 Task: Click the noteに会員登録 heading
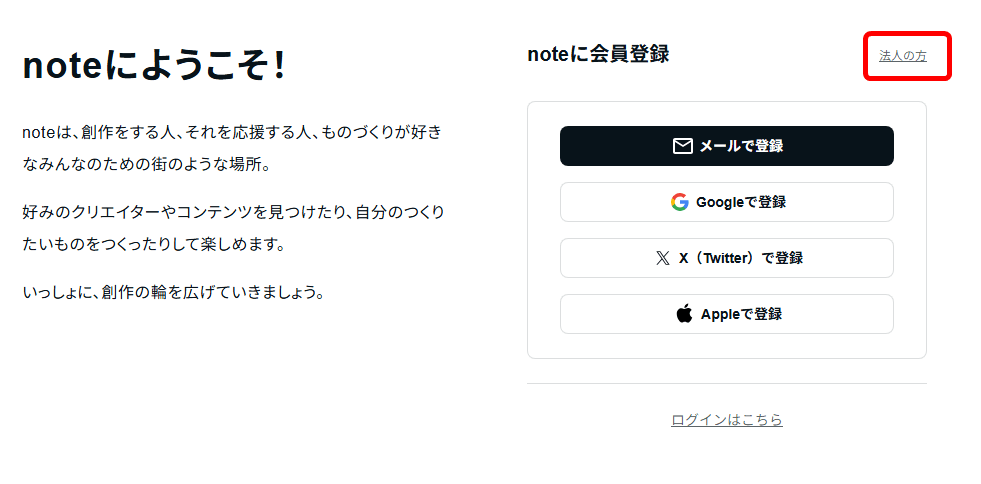click(x=598, y=54)
